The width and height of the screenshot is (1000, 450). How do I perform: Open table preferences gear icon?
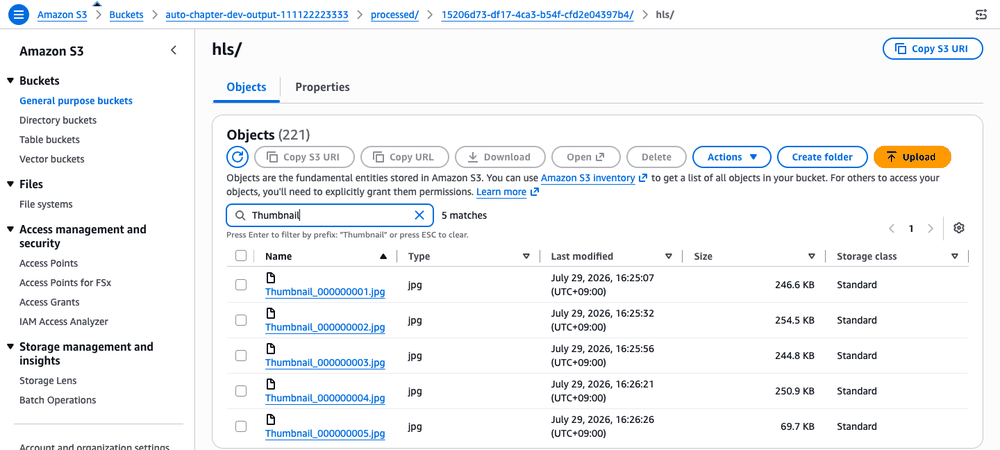[x=959, y=228]
